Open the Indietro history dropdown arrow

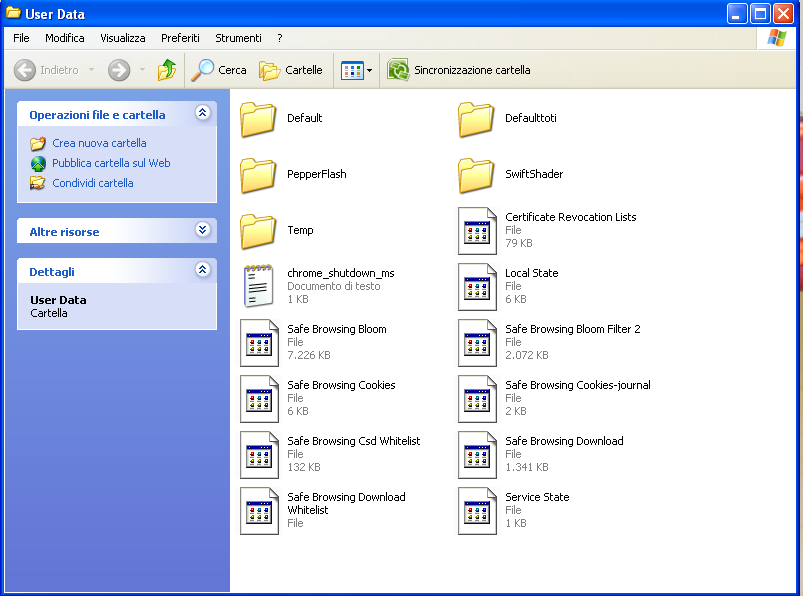[91, 70]
